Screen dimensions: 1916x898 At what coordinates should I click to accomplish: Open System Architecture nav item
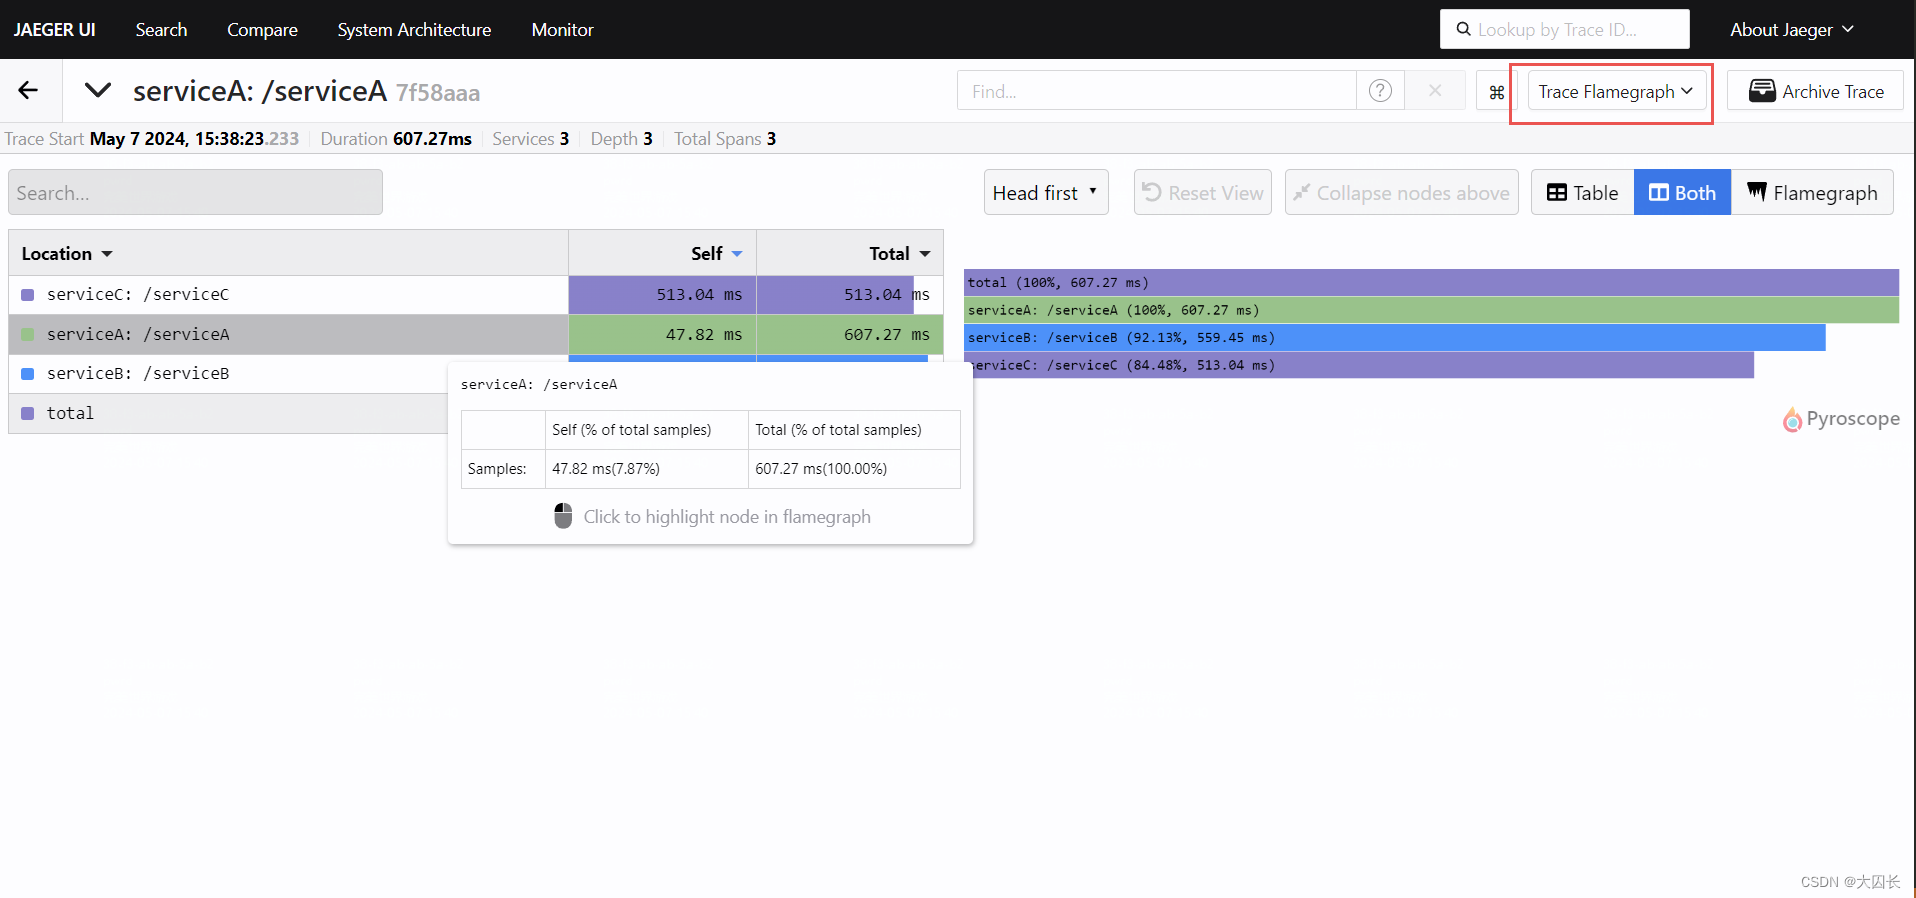(414, 30)
